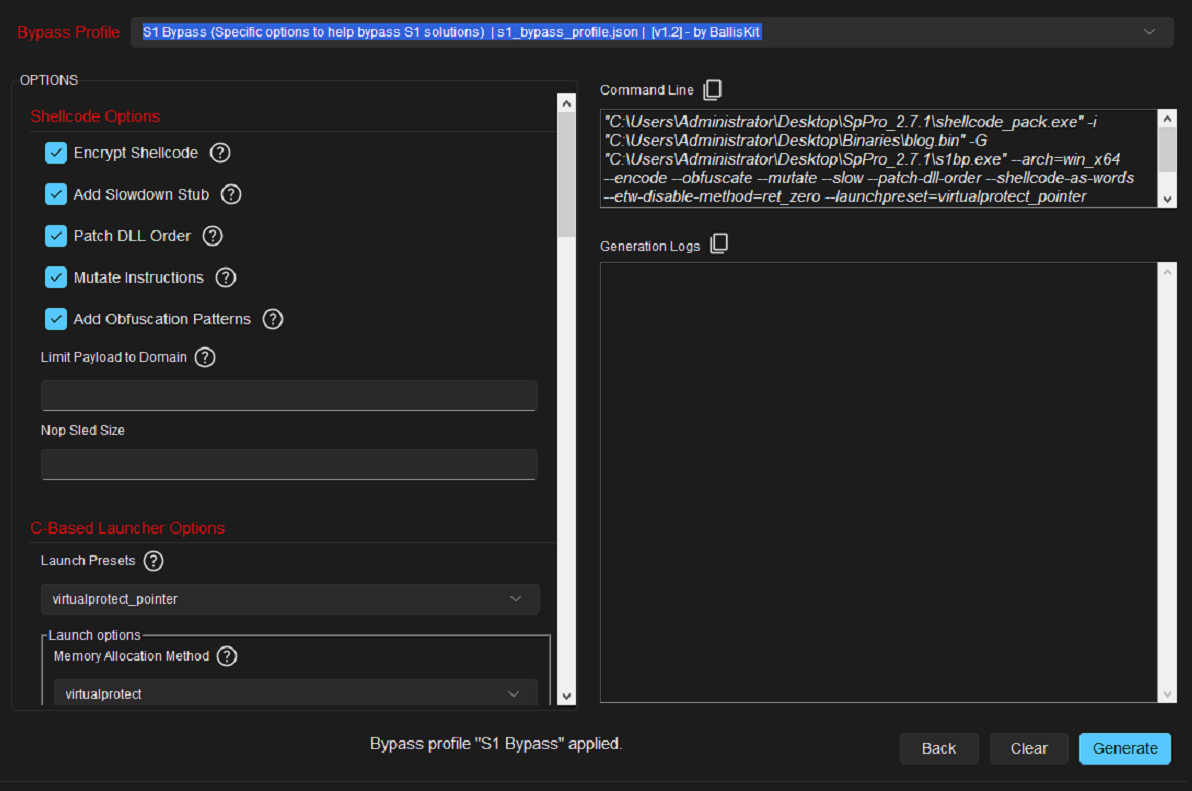
Task: Uncheck Add Obfuscation Patterns
Action: (x=55, y=319)
